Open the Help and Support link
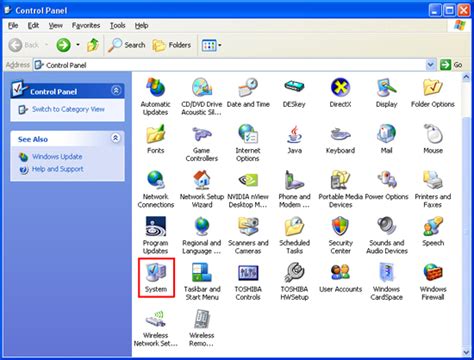Screen dimensions: 474x360 [x=57, y=169]
